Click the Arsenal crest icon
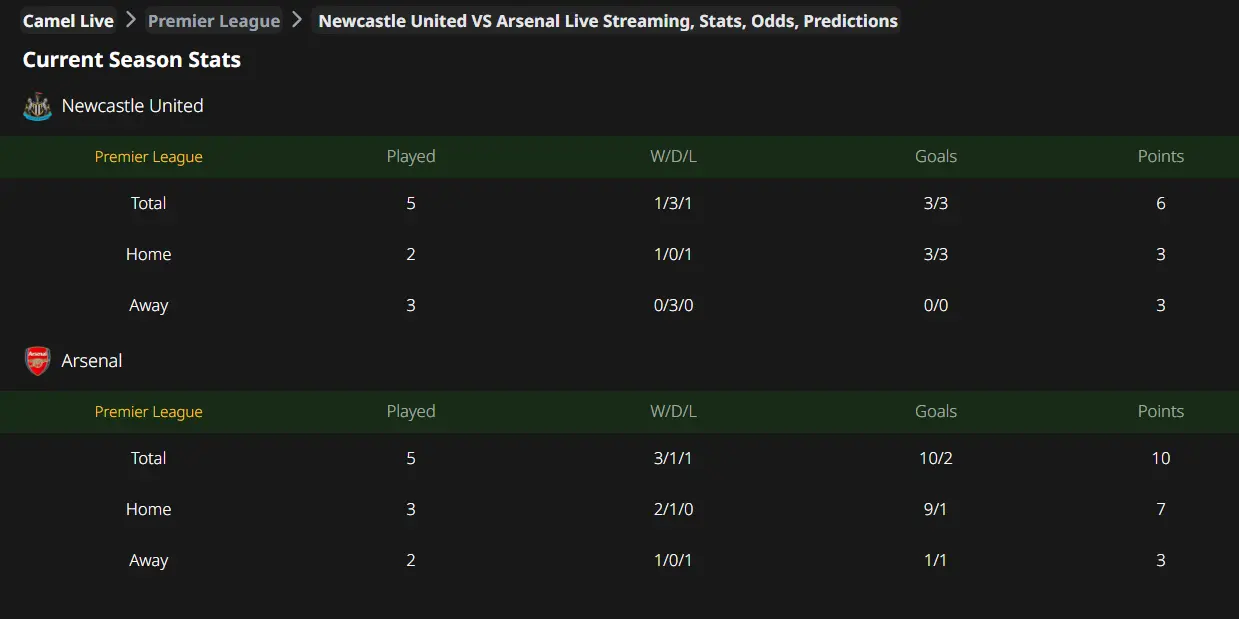Image resolution: width=1239 pixels, height=619 pixels. [37, 361]
